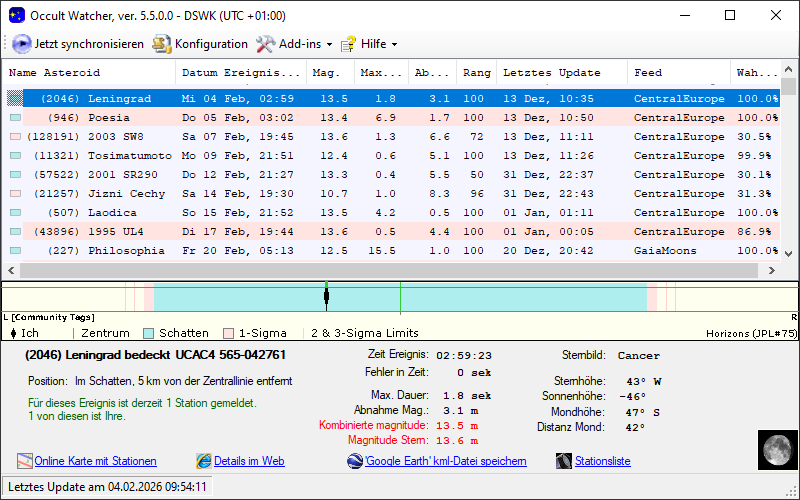Click status square icon of Leningrad row

click(15, 98)
